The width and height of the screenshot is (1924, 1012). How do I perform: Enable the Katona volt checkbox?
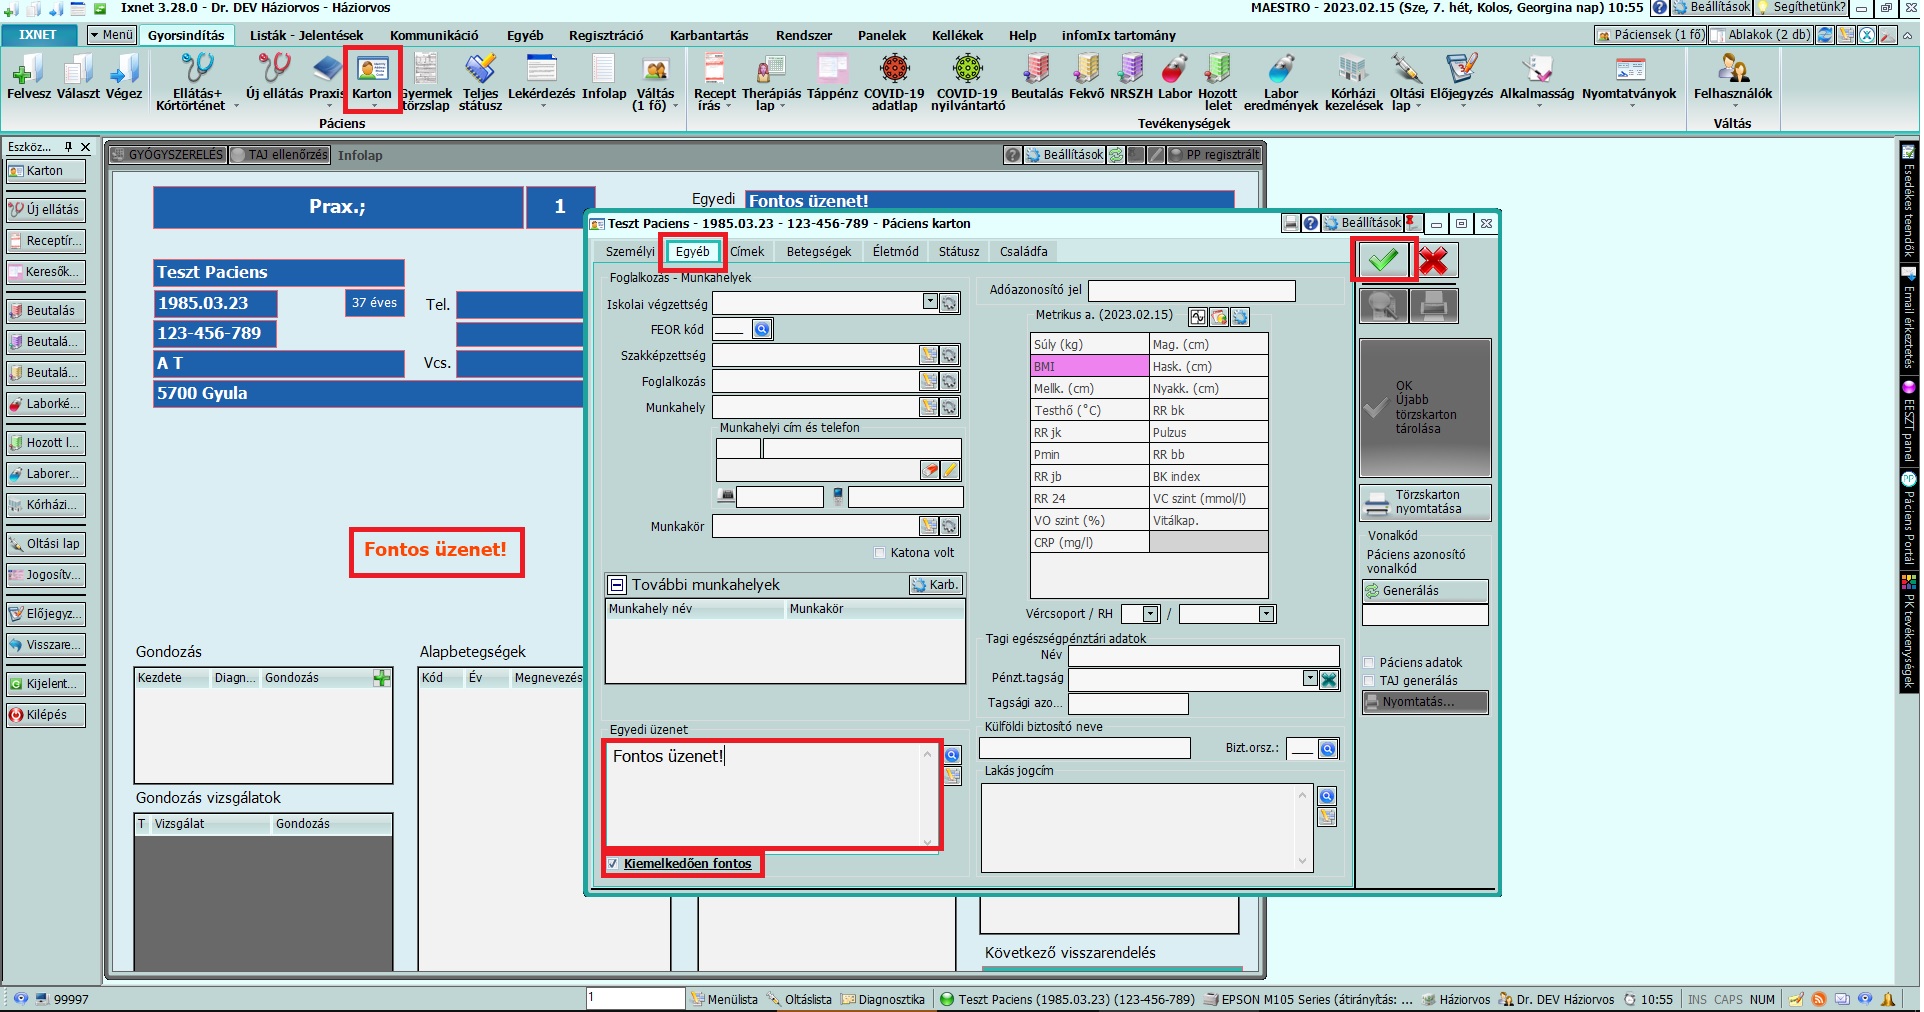point(880,553)
